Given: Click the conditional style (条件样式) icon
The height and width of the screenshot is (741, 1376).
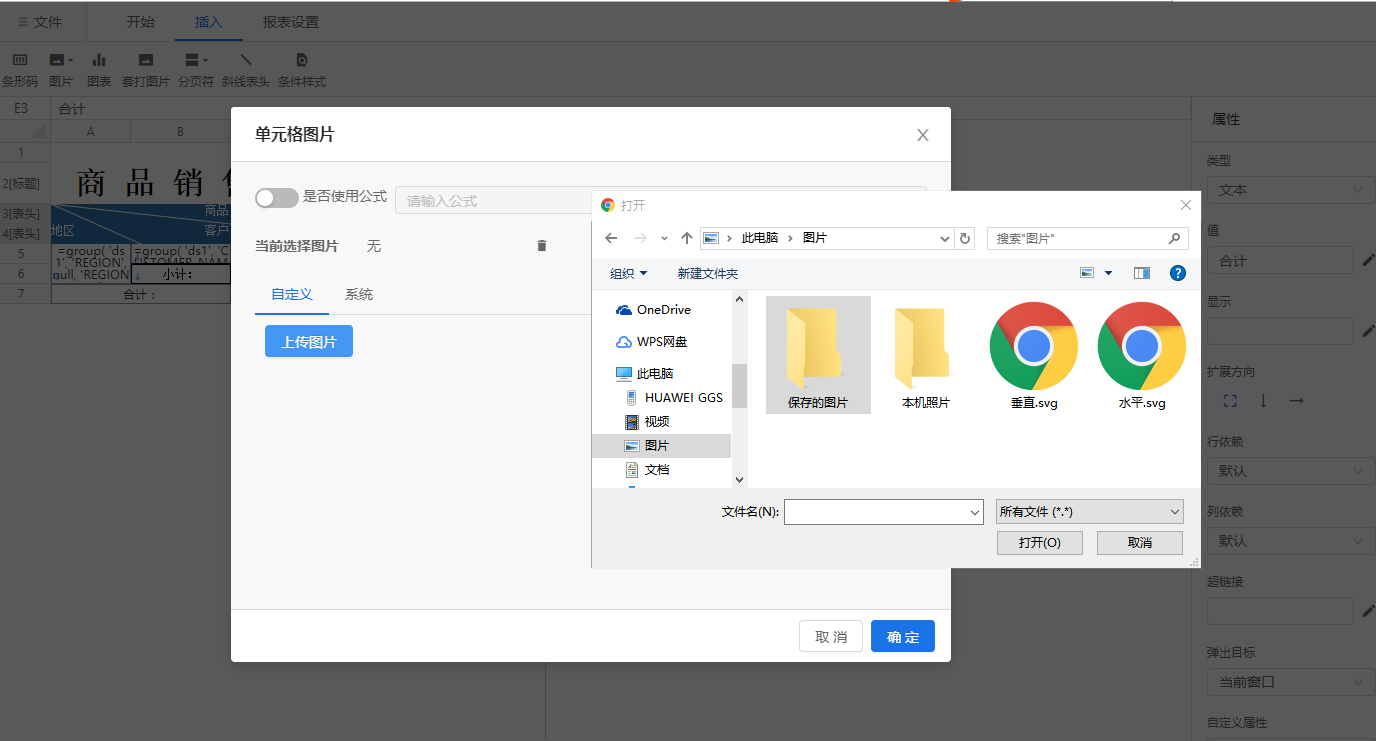Looking at the screenshot, I should pyautogui.click(x=302, y=60).
